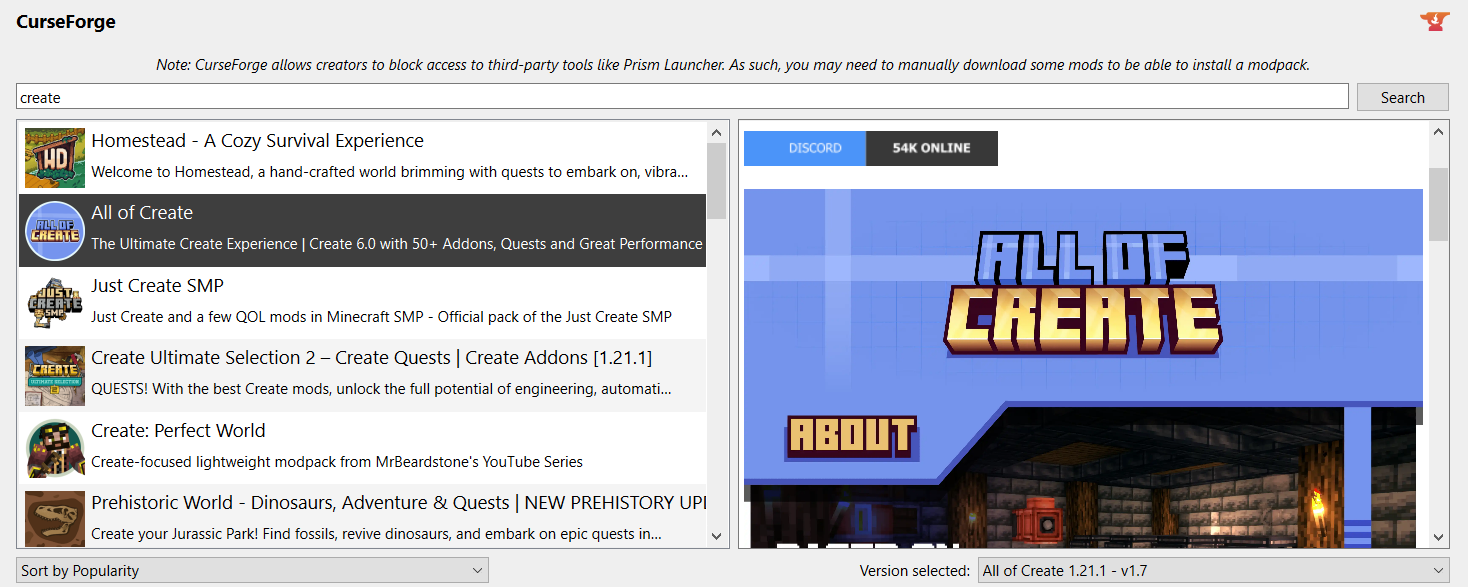Click the description panel scrollbar thumb

1438,204
